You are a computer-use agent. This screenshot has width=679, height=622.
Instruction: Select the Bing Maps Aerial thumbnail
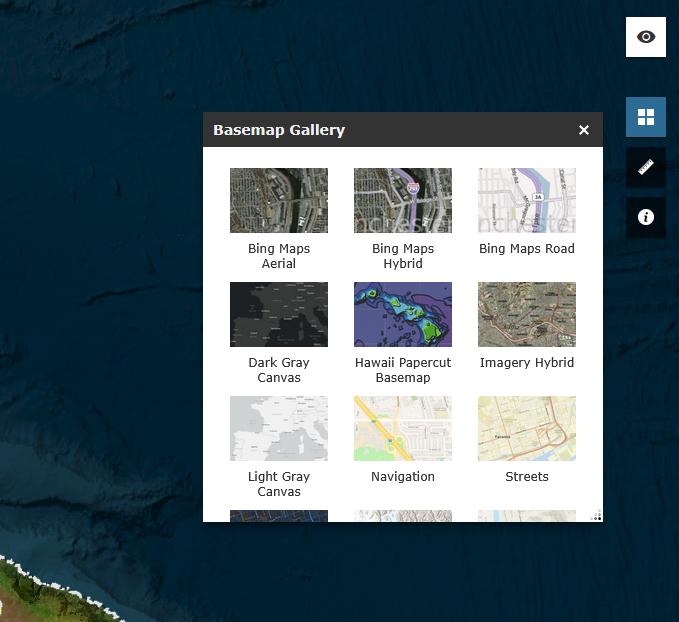279,200
